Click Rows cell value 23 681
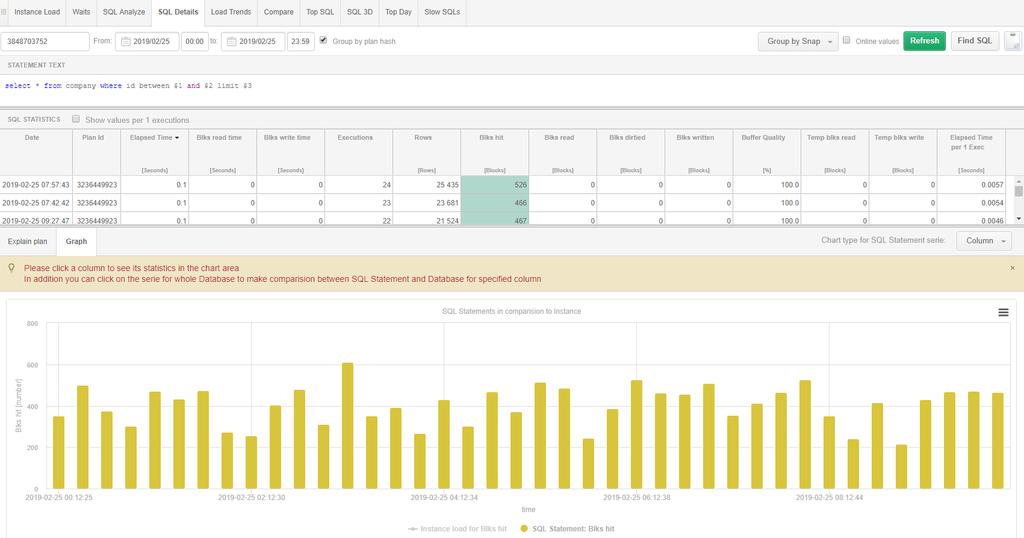 pyautogui.click(x=426, y=203)
